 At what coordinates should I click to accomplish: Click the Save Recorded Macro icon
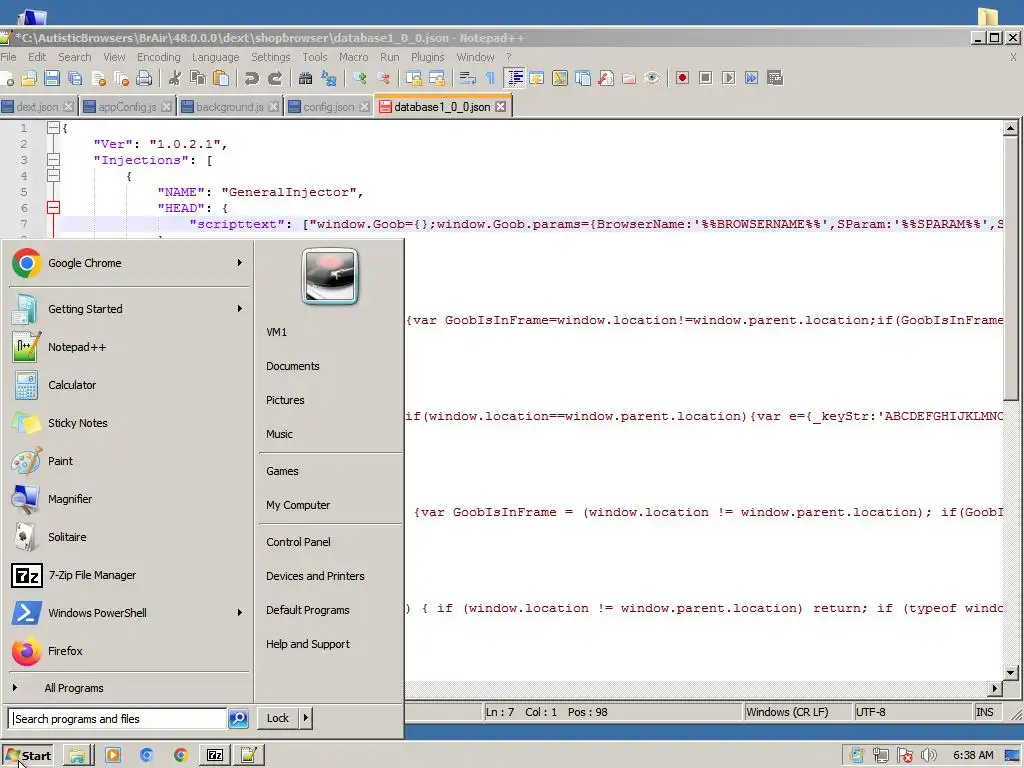point(775,78)
